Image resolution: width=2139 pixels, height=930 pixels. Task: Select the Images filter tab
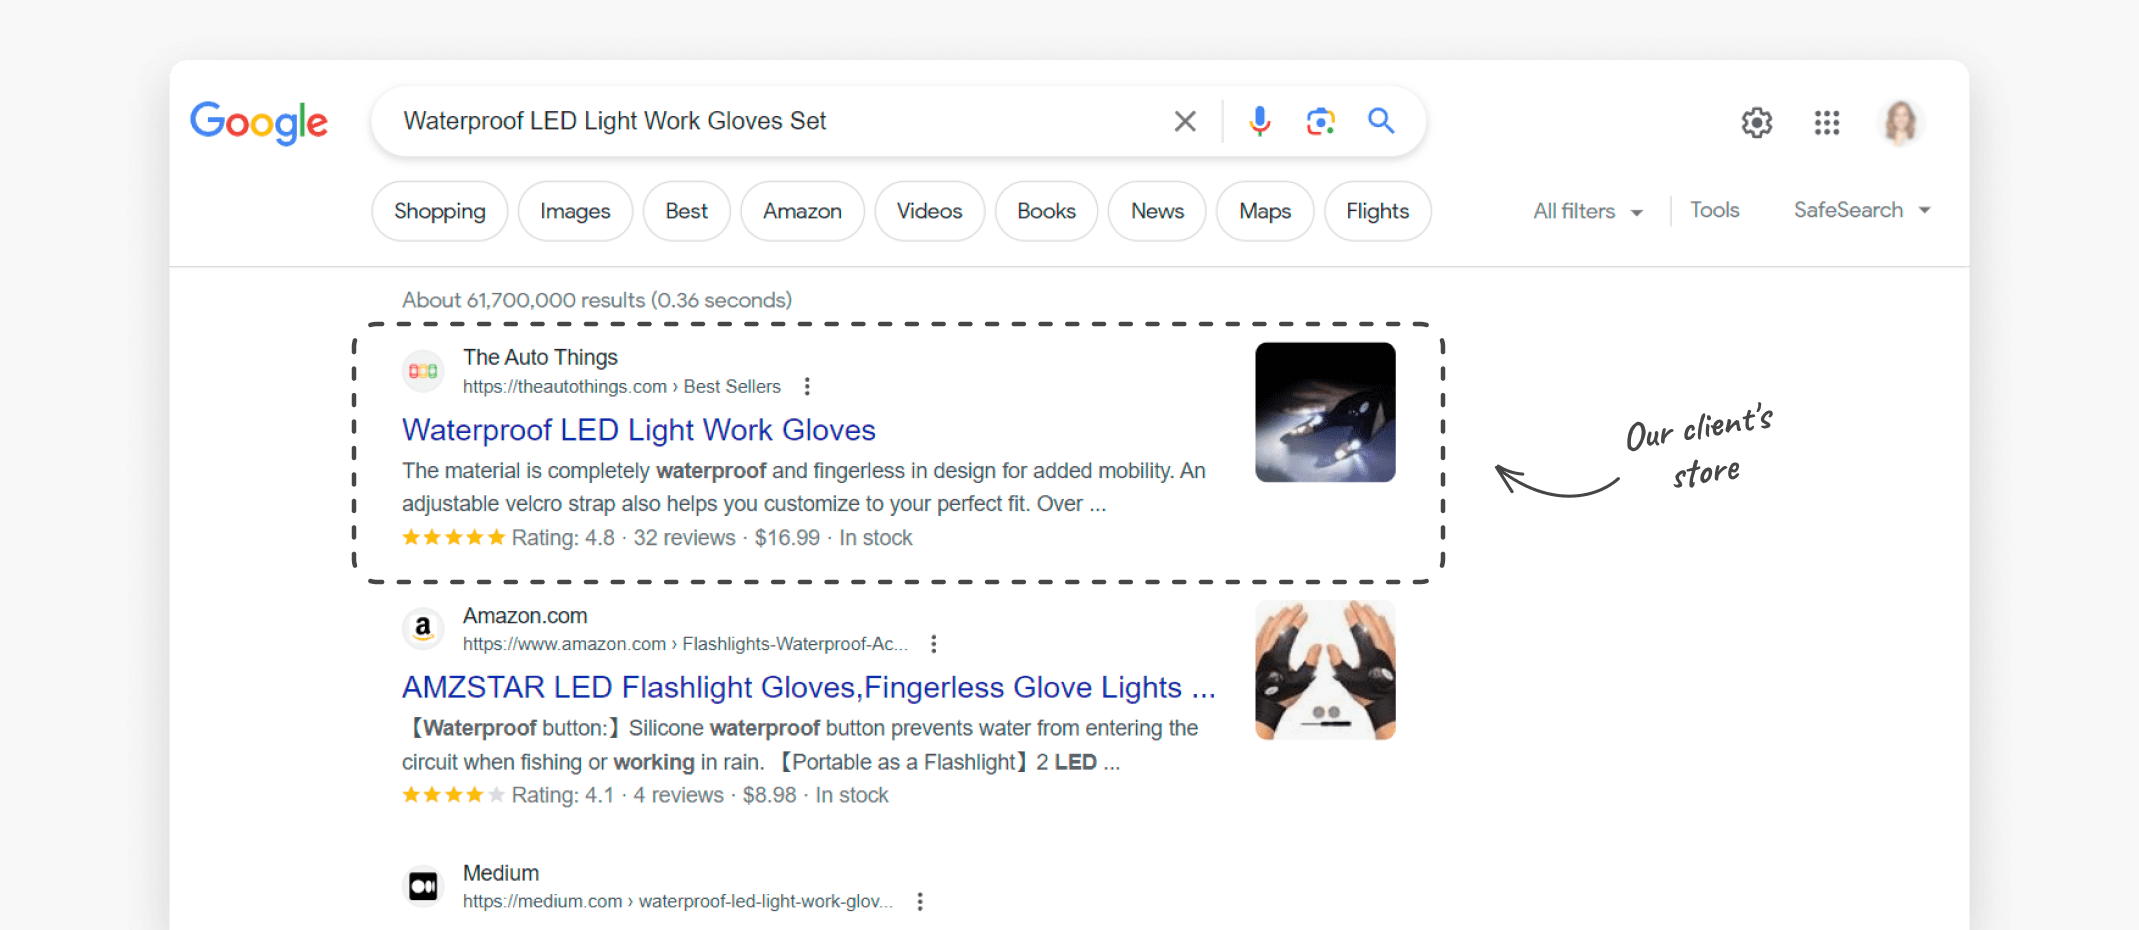[x=575, y=211]
